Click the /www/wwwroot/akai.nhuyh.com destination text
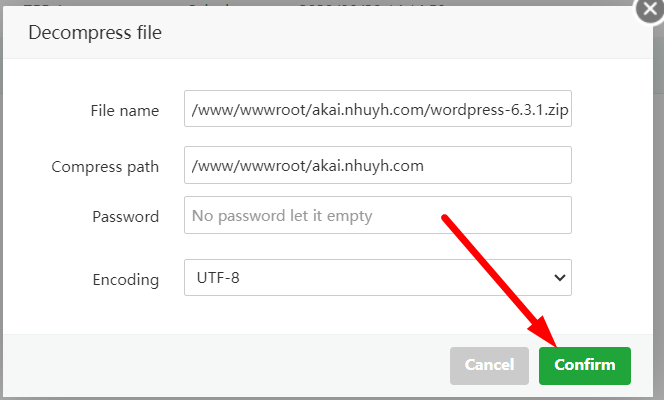 coord(307,166)
